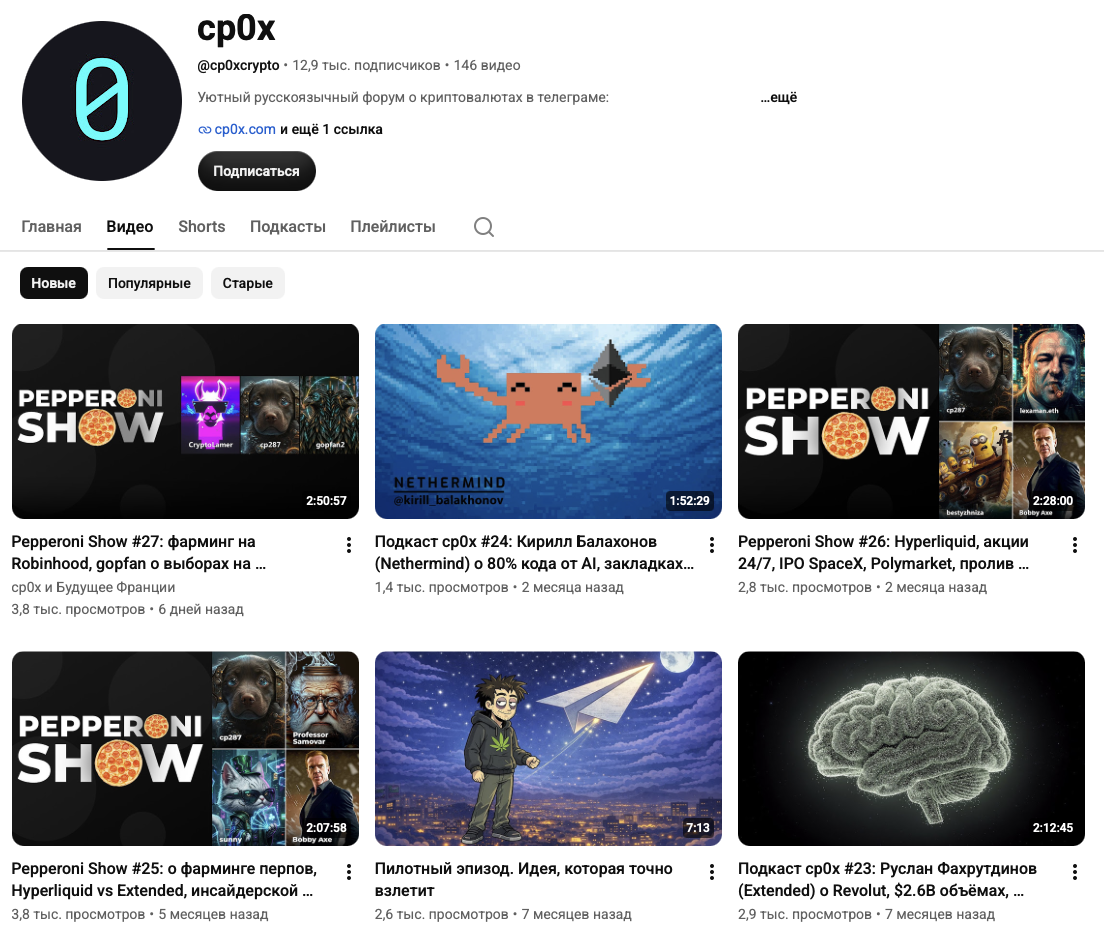The image size is (1104, 938).
Task: Sort videos by Новые chip
Action: pyautogui.click(x=54, y=283)
